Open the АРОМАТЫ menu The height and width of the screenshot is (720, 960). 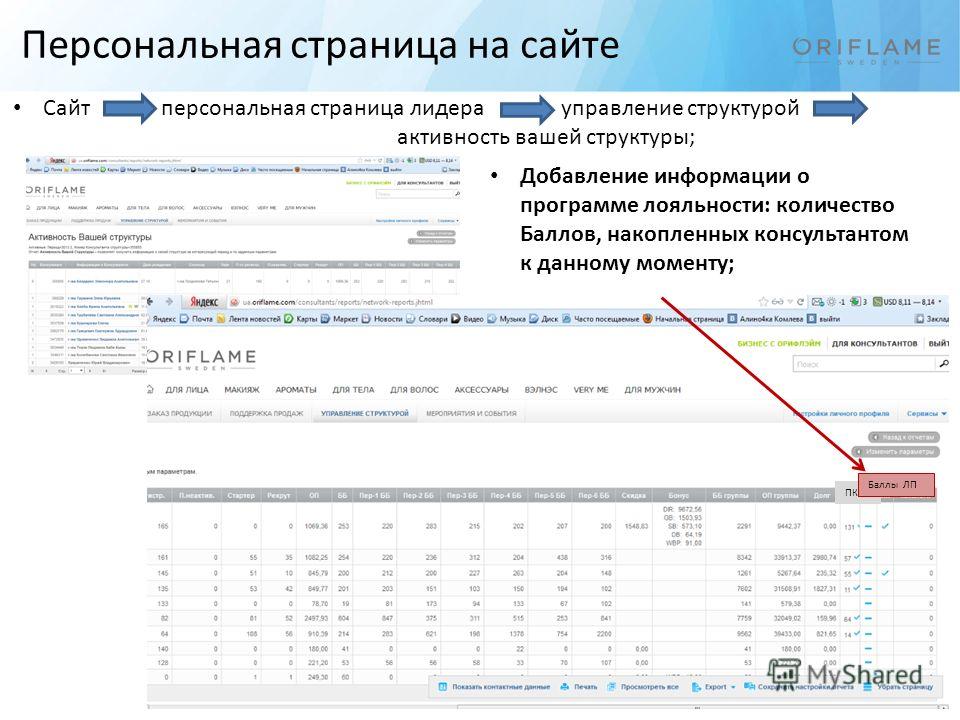point(296,389)
